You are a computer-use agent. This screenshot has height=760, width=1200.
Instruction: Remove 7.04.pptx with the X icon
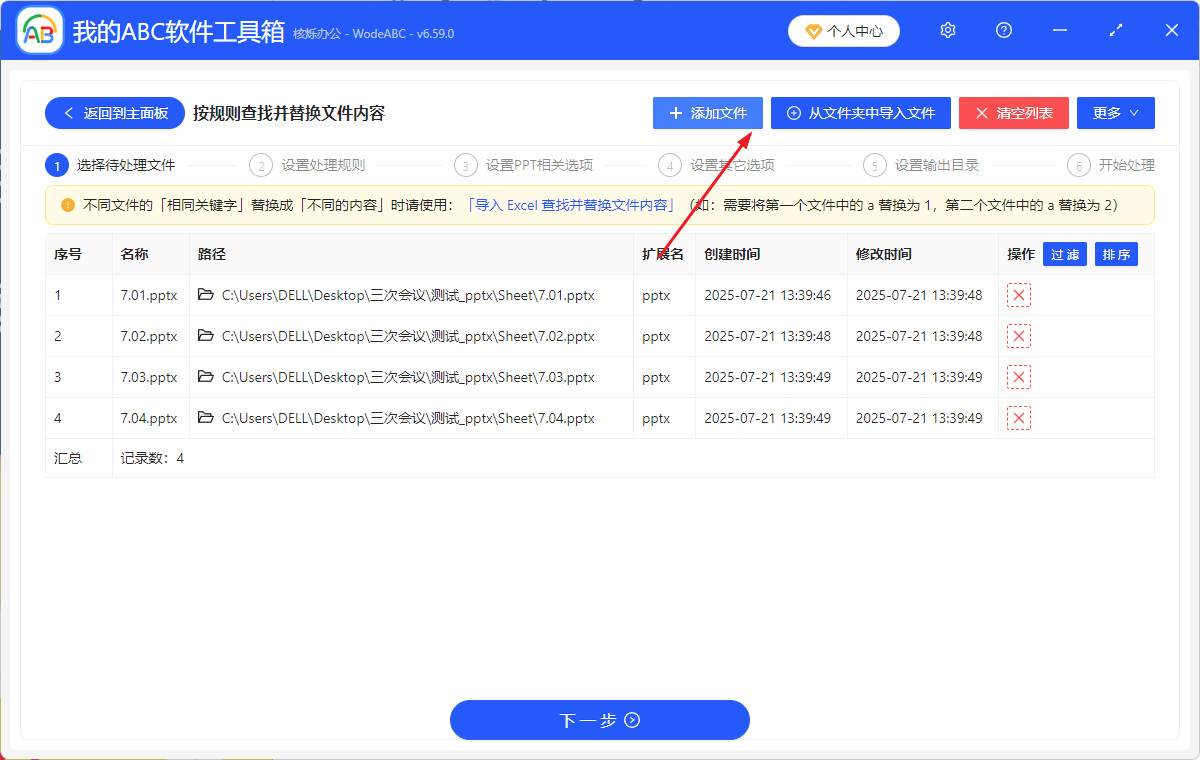pyautogui.click(x=1018, y=418)
